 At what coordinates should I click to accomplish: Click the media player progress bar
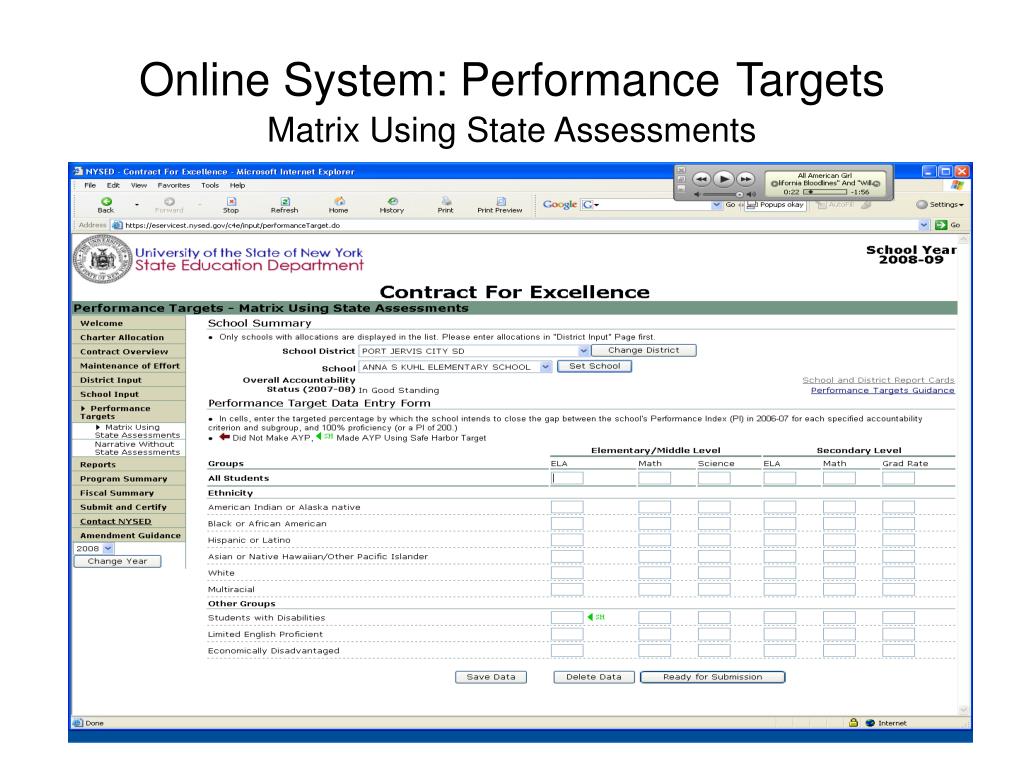(824, 192)
